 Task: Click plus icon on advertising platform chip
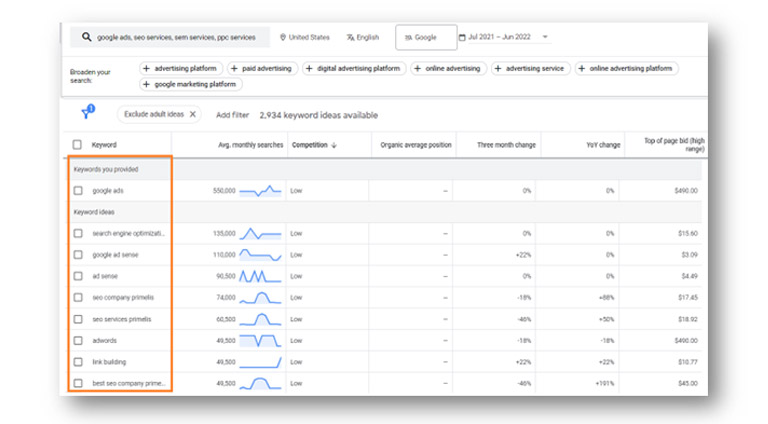pyautogui.click(x=146, y=69)
